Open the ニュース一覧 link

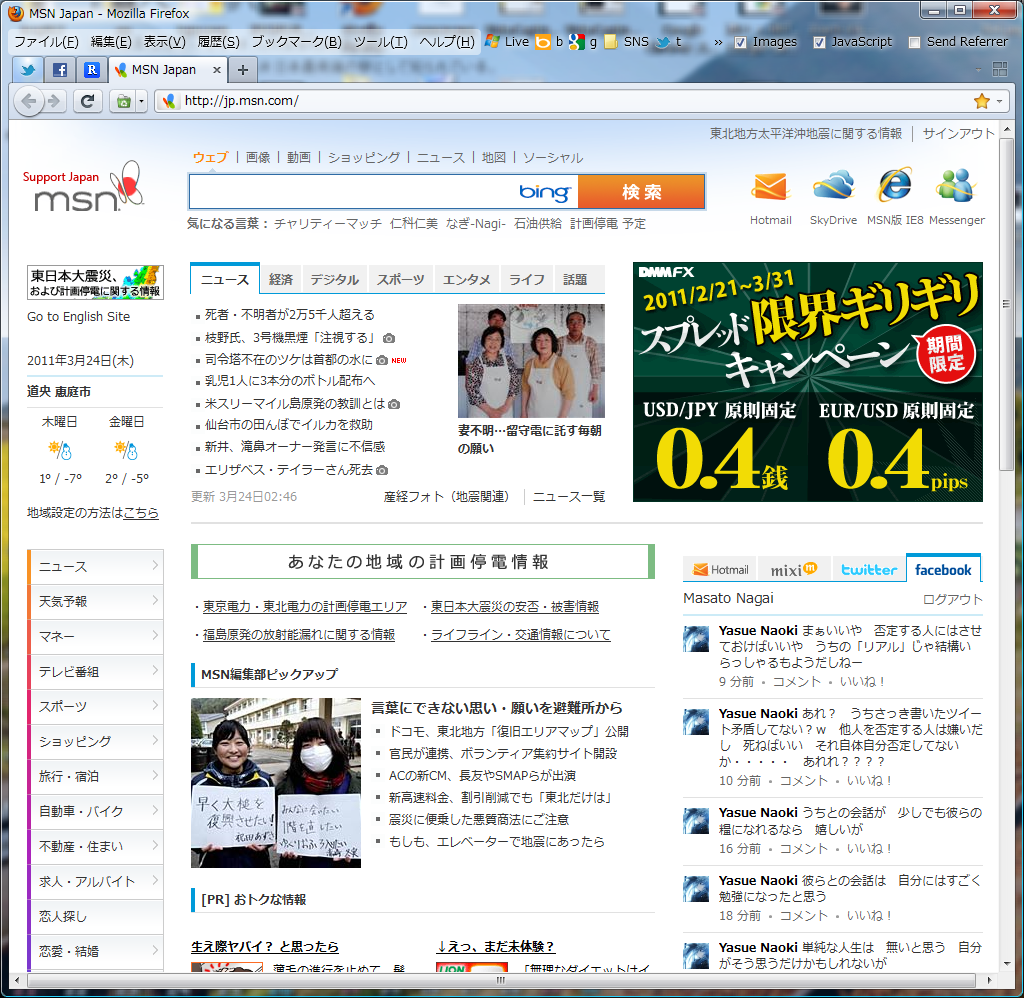569,497
